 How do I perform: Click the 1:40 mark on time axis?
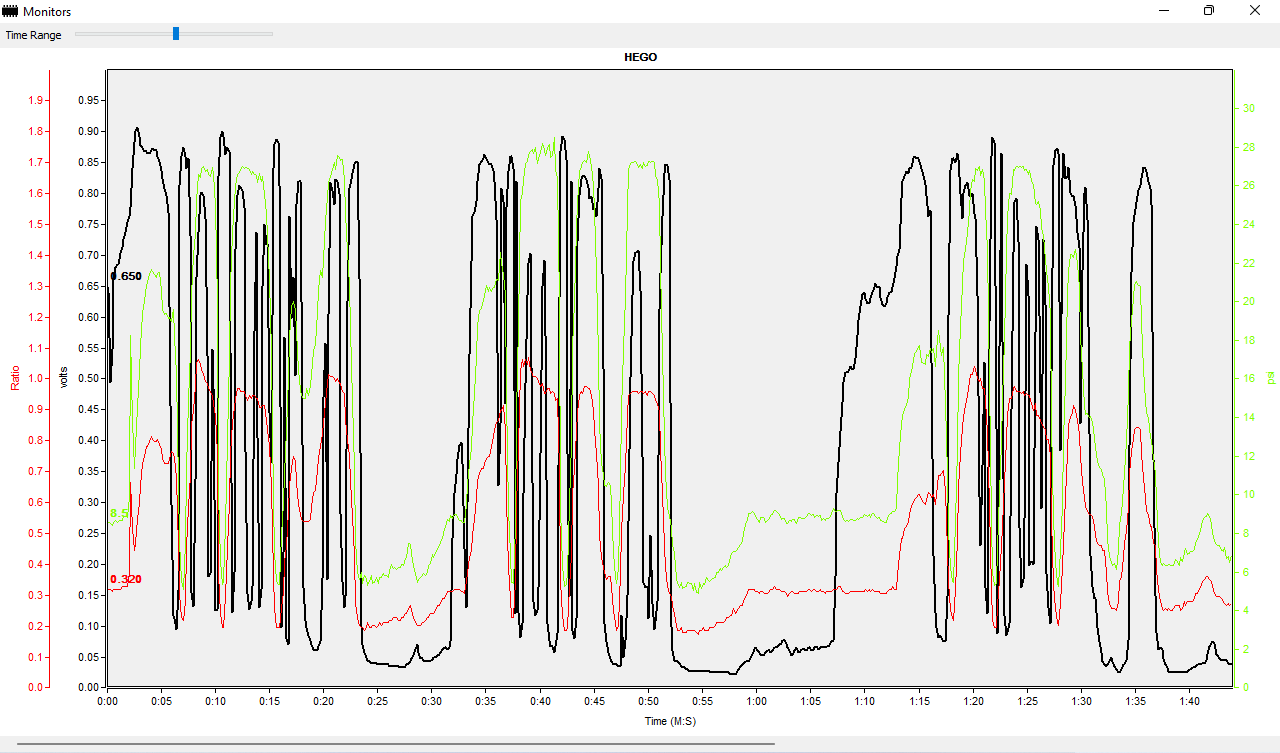pos(1188,703)
